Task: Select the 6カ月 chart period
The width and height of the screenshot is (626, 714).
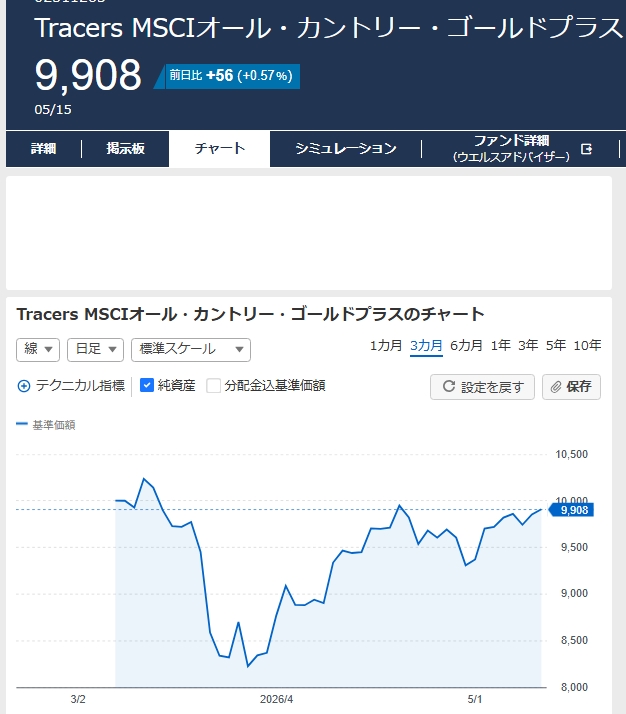Action: [x=466, y=346]
